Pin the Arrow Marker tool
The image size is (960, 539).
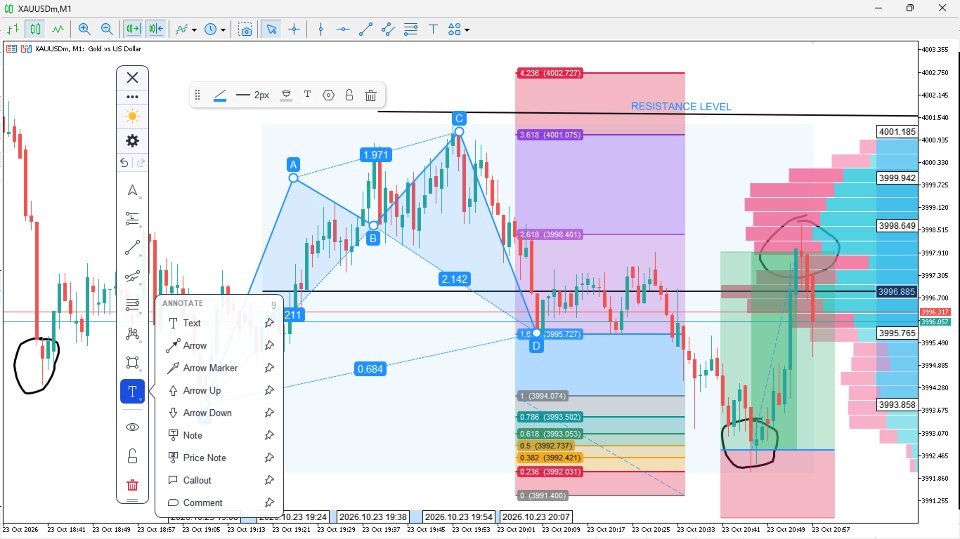click(269, 368)
